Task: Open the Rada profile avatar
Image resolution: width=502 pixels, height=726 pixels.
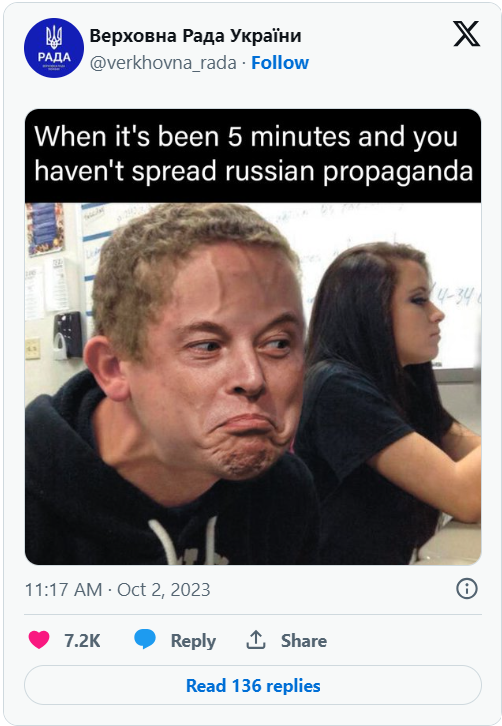Action: pyautogui.click(x=54, y=48)
